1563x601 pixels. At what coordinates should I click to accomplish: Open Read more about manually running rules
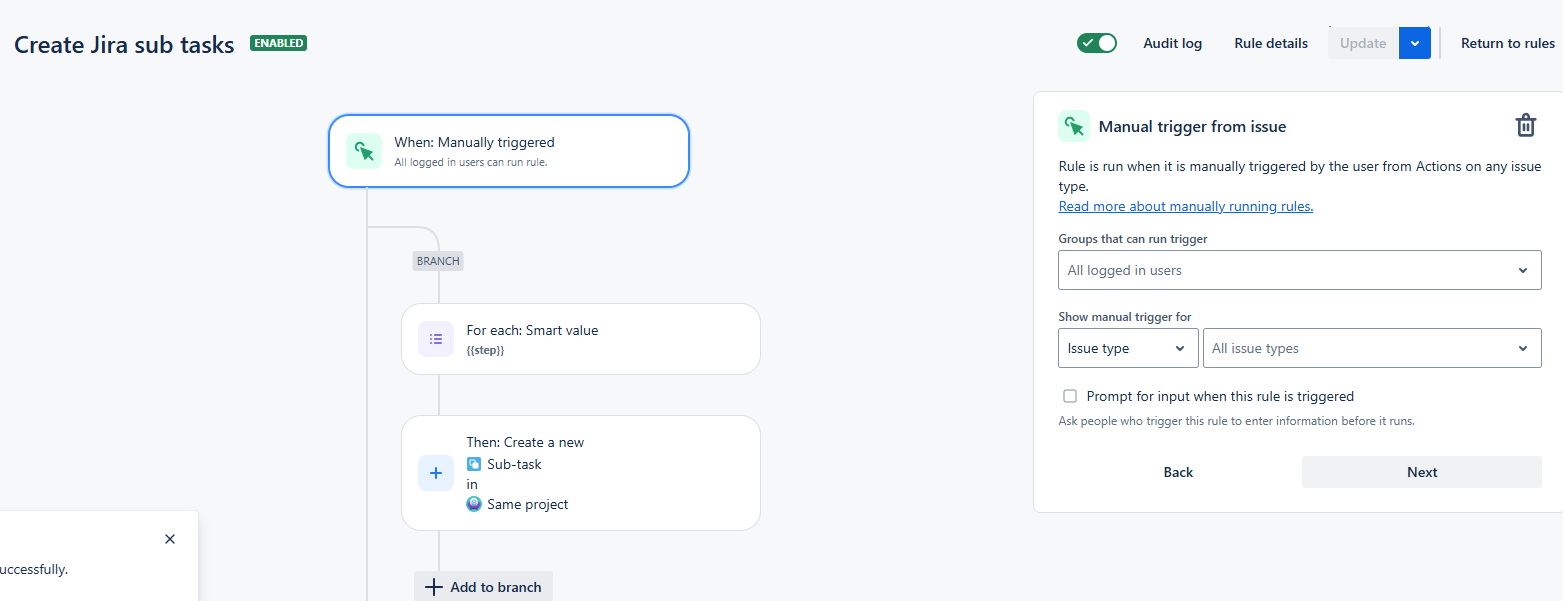(x=1186, y=206)
